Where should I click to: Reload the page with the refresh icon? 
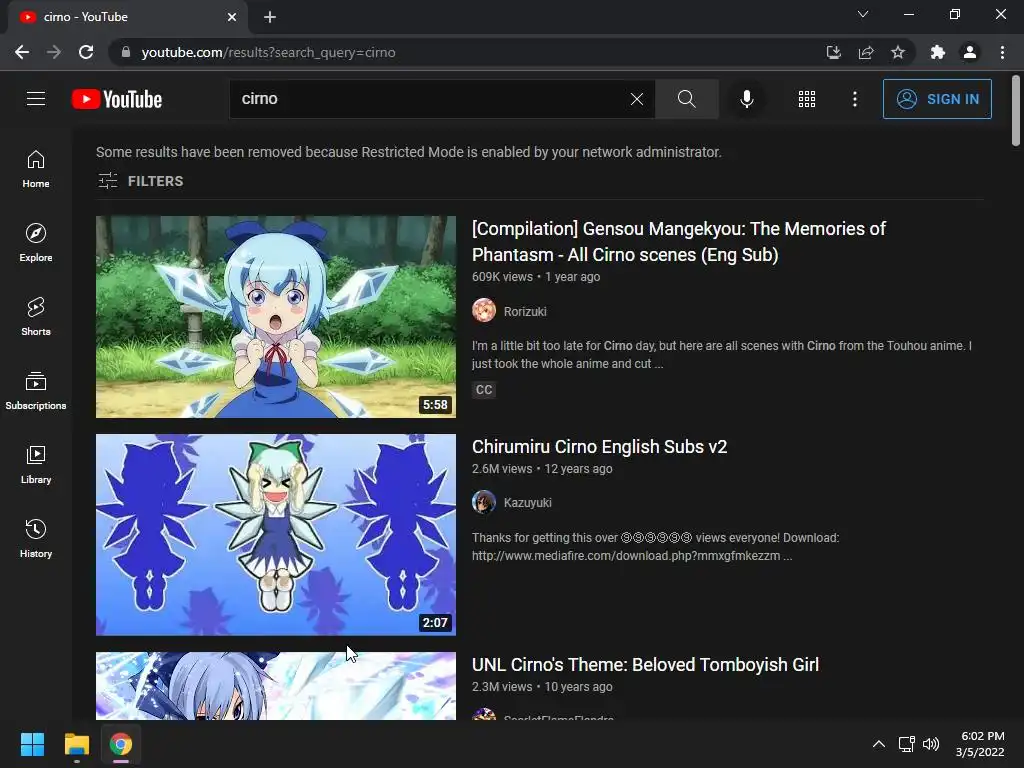[x=86, y=52]
